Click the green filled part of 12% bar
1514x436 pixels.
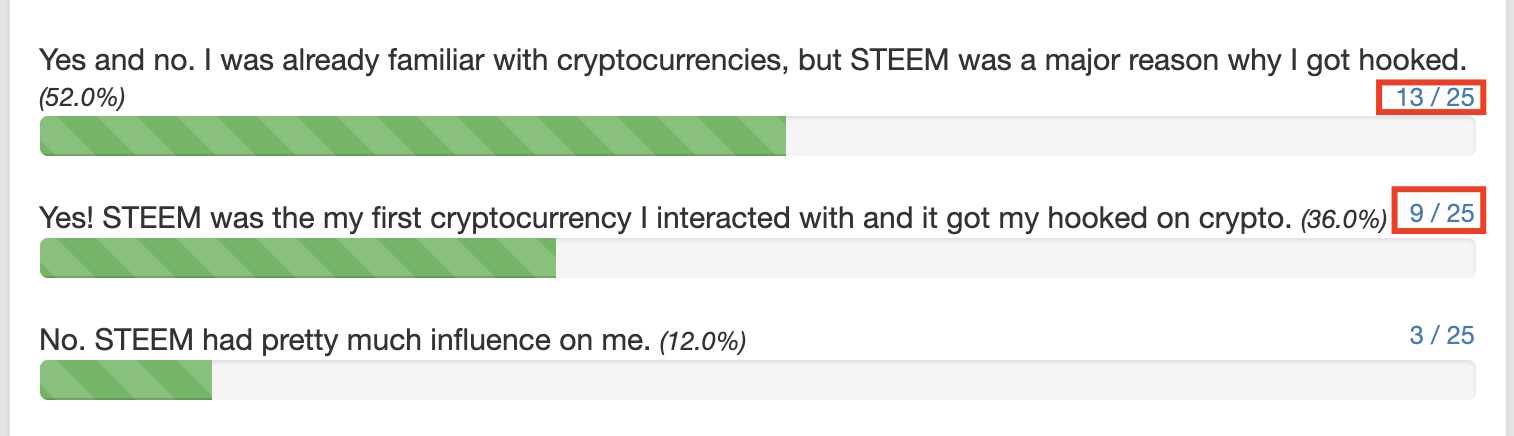pyautogui.click(x=126, y=380)
